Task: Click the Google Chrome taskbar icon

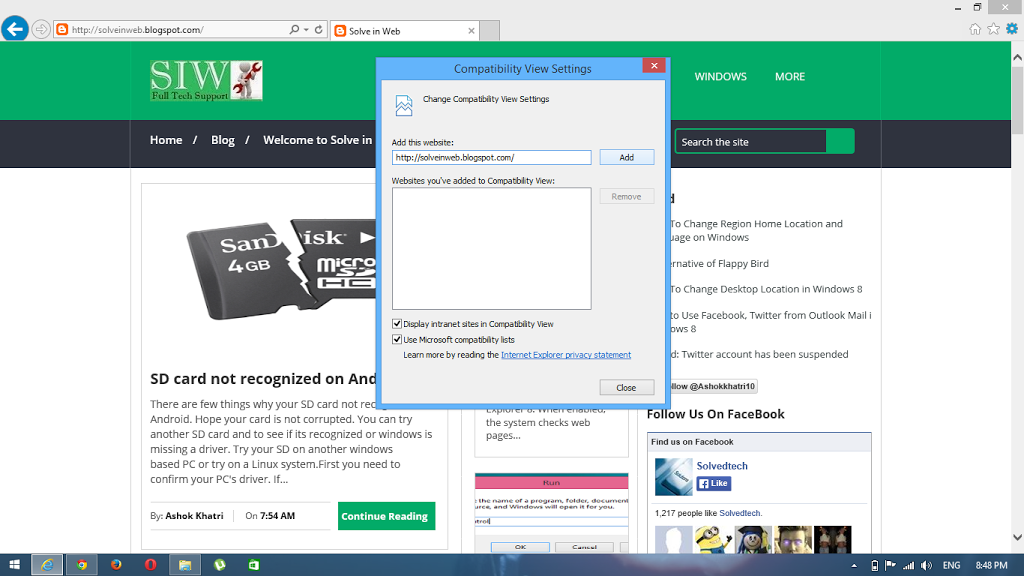Action: (82, 565)
